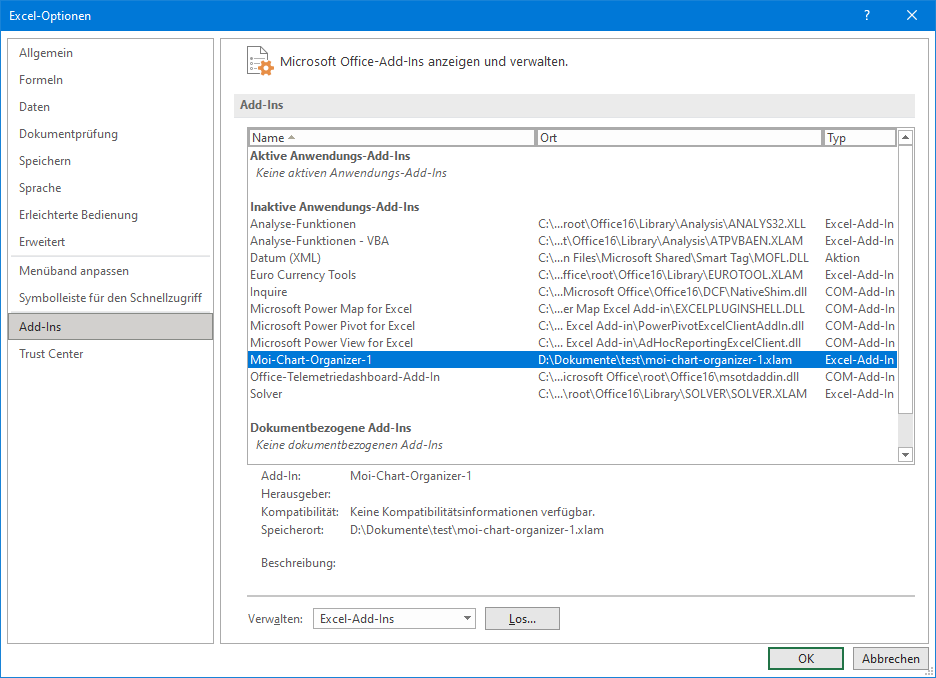Click the scroll up arrow of list
The height and width of the screenshot is (678, 936).
point(906,137)
